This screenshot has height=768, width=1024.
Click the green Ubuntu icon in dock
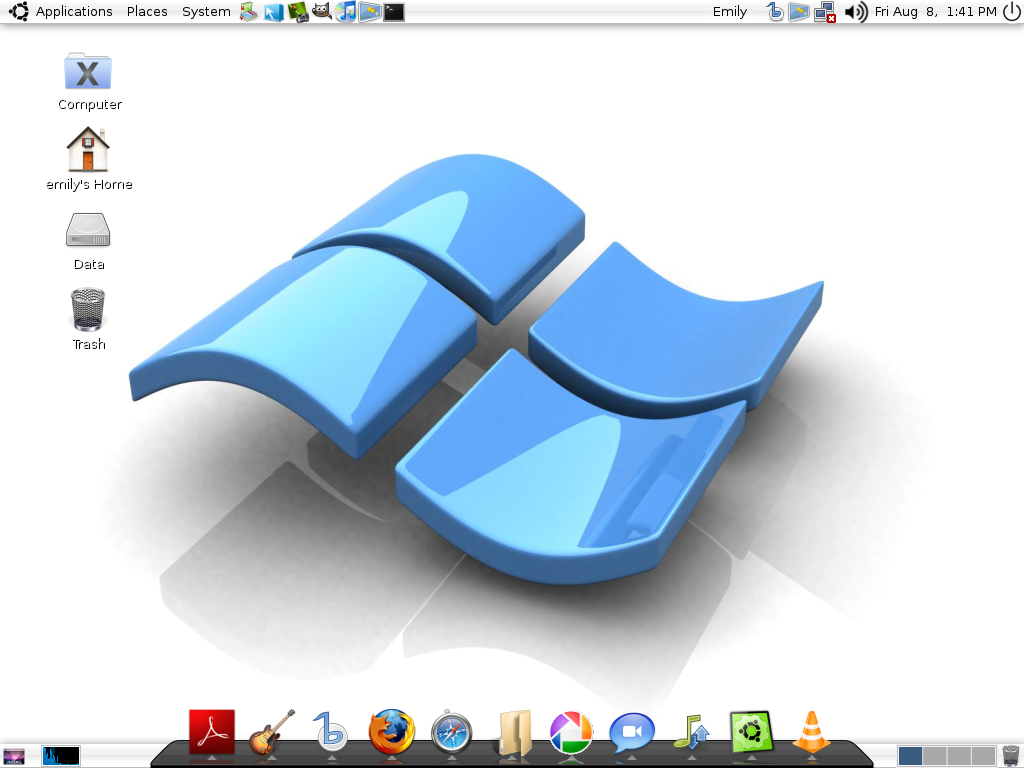tap(751, 731)
